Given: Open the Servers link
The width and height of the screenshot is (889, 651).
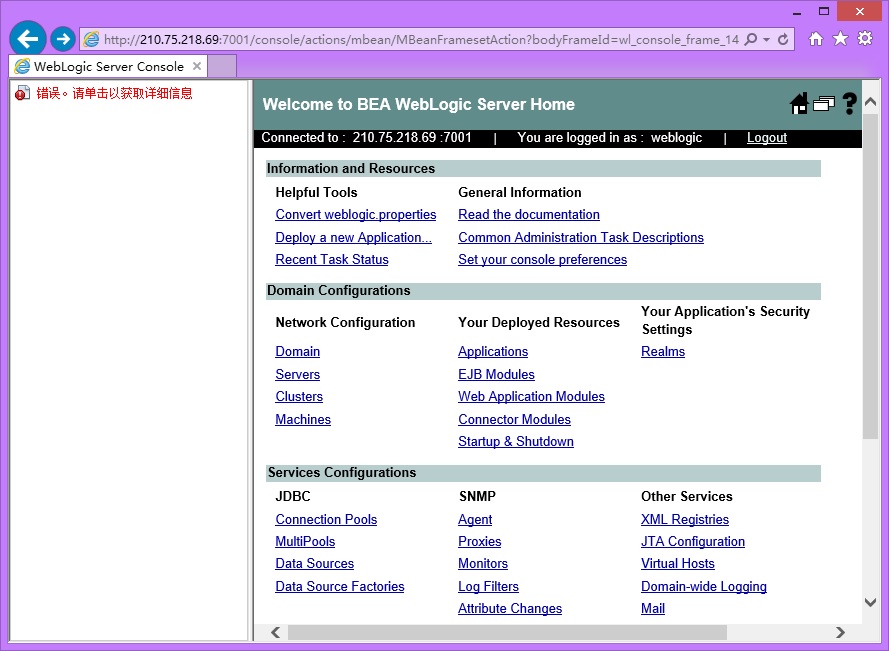Looking at the screenshot, I should tap(298, 375).
